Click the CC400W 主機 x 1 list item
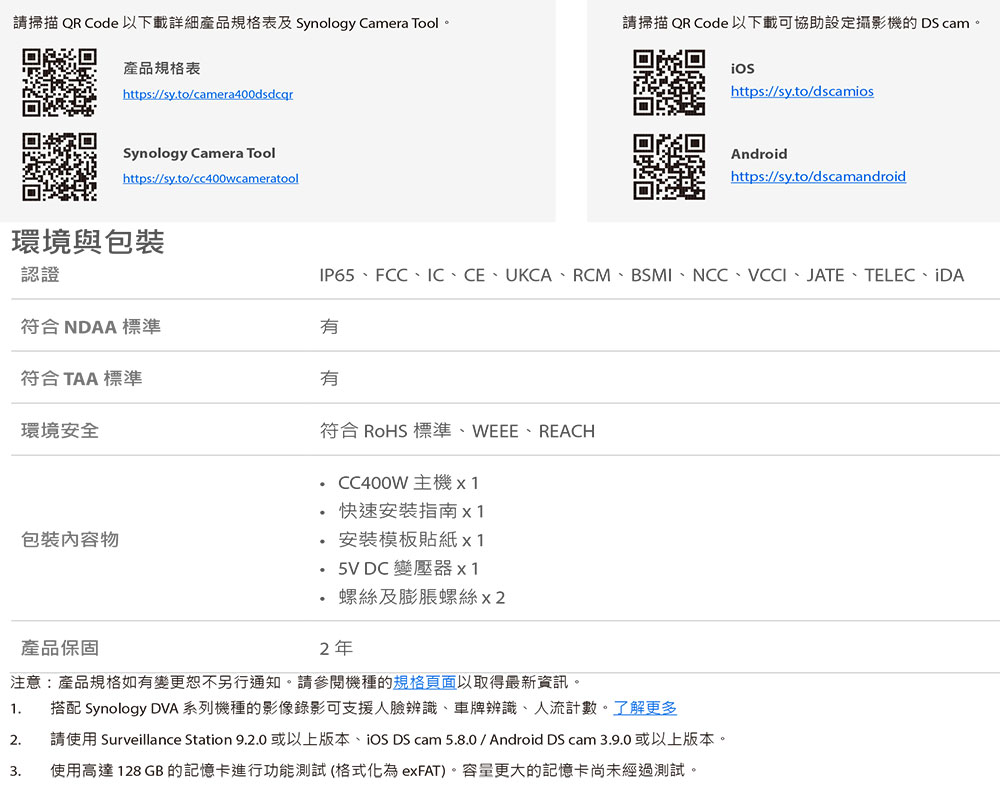 (408, 483)
